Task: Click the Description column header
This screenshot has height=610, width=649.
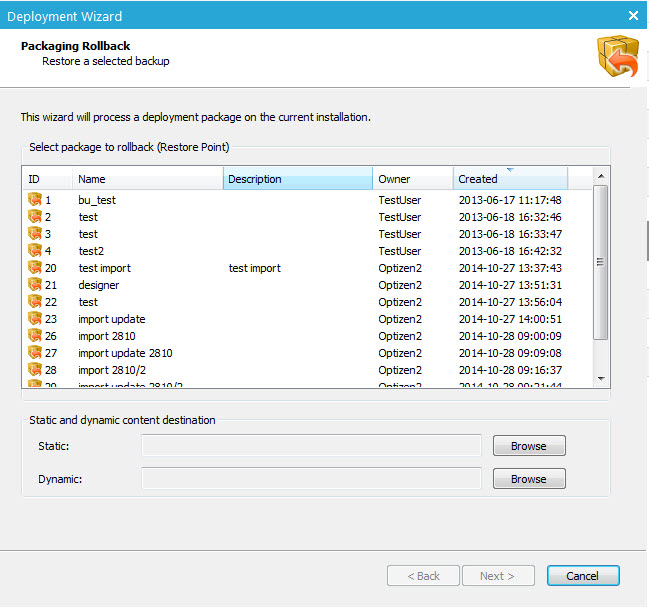Action: point(297,179)
